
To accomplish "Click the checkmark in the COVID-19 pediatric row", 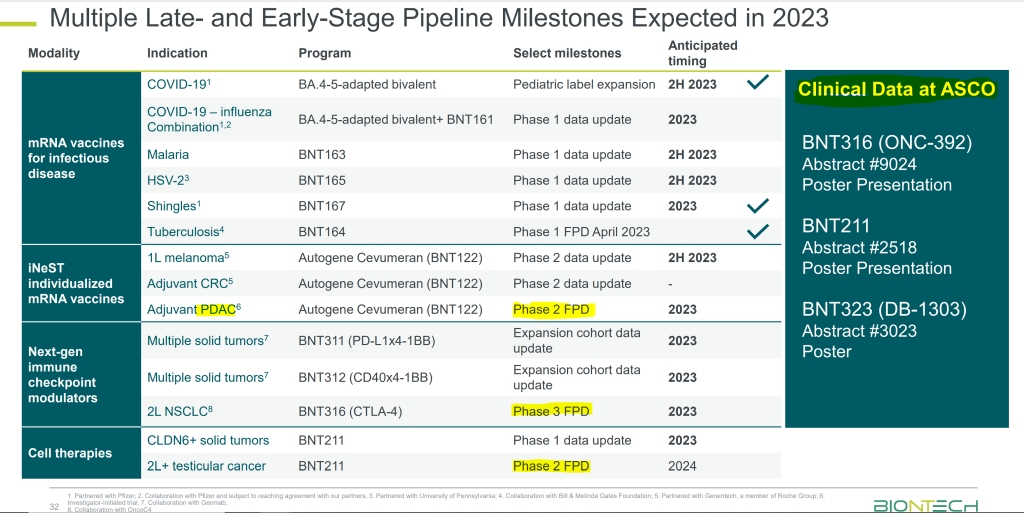I will click(758, 84).
